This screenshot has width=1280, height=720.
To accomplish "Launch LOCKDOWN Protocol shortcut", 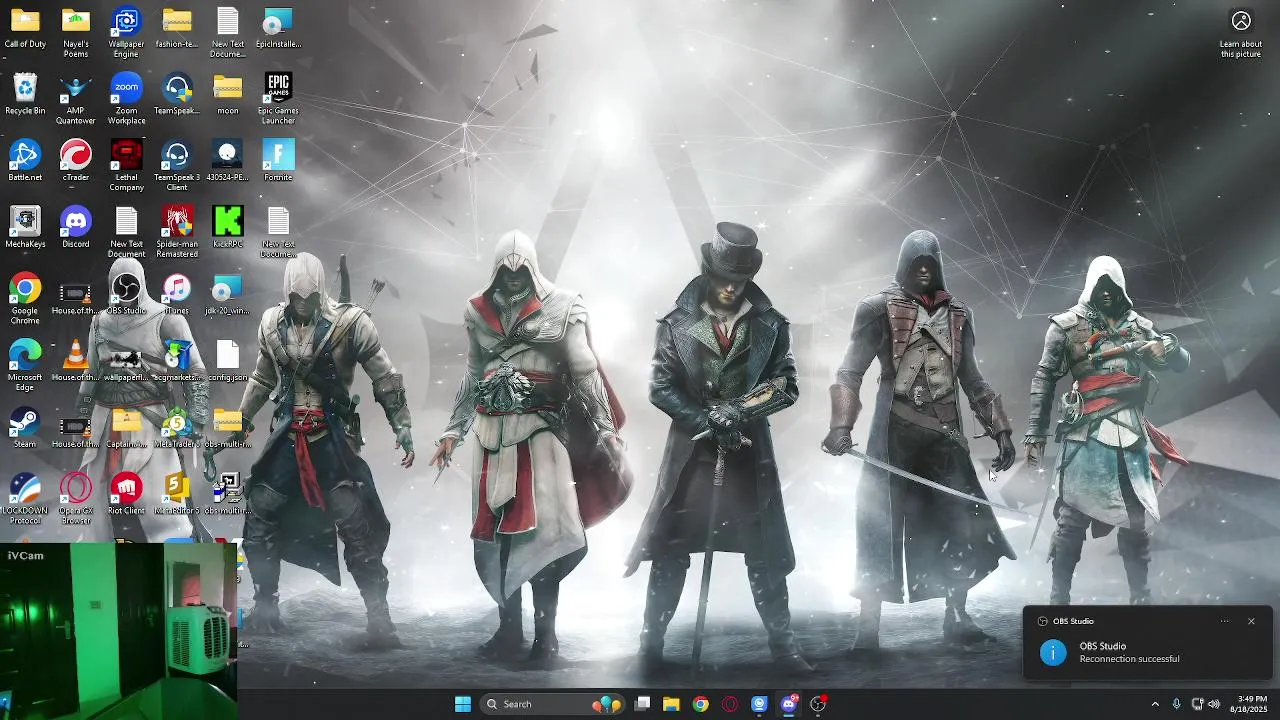I will click(25, 499).
